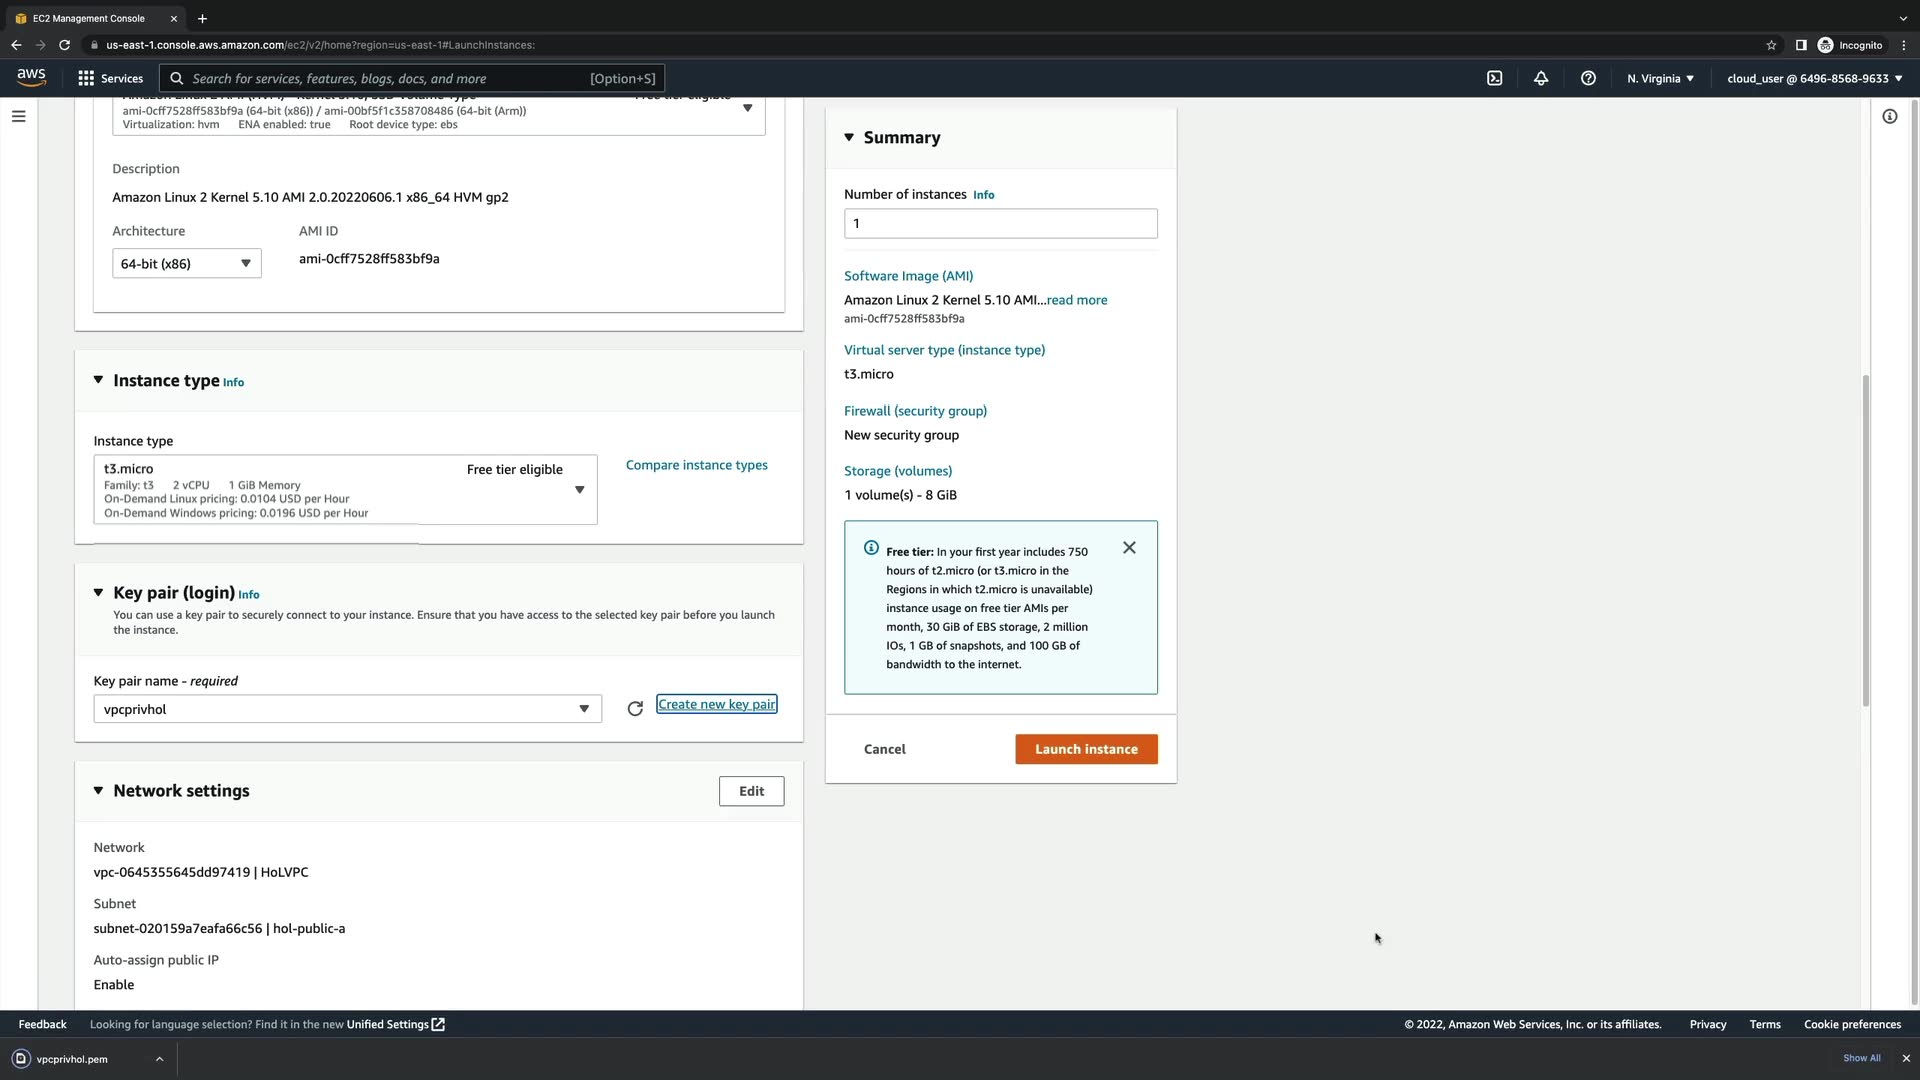Open the N. Virginia region menu
Image resolution: width=1920 pixels, height=1080 pixels.
click(x=1660, y=78)
